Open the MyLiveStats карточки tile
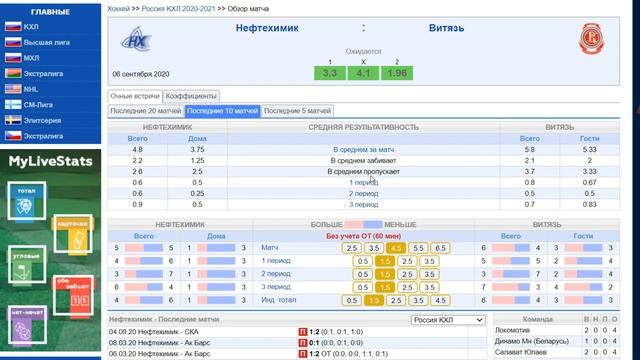This screenshot has width=640, height=360. click(73, 234)
